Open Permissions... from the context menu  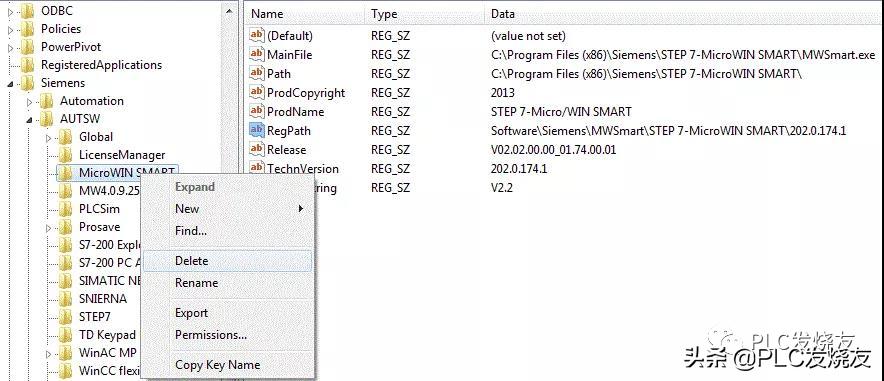[227, 335]
